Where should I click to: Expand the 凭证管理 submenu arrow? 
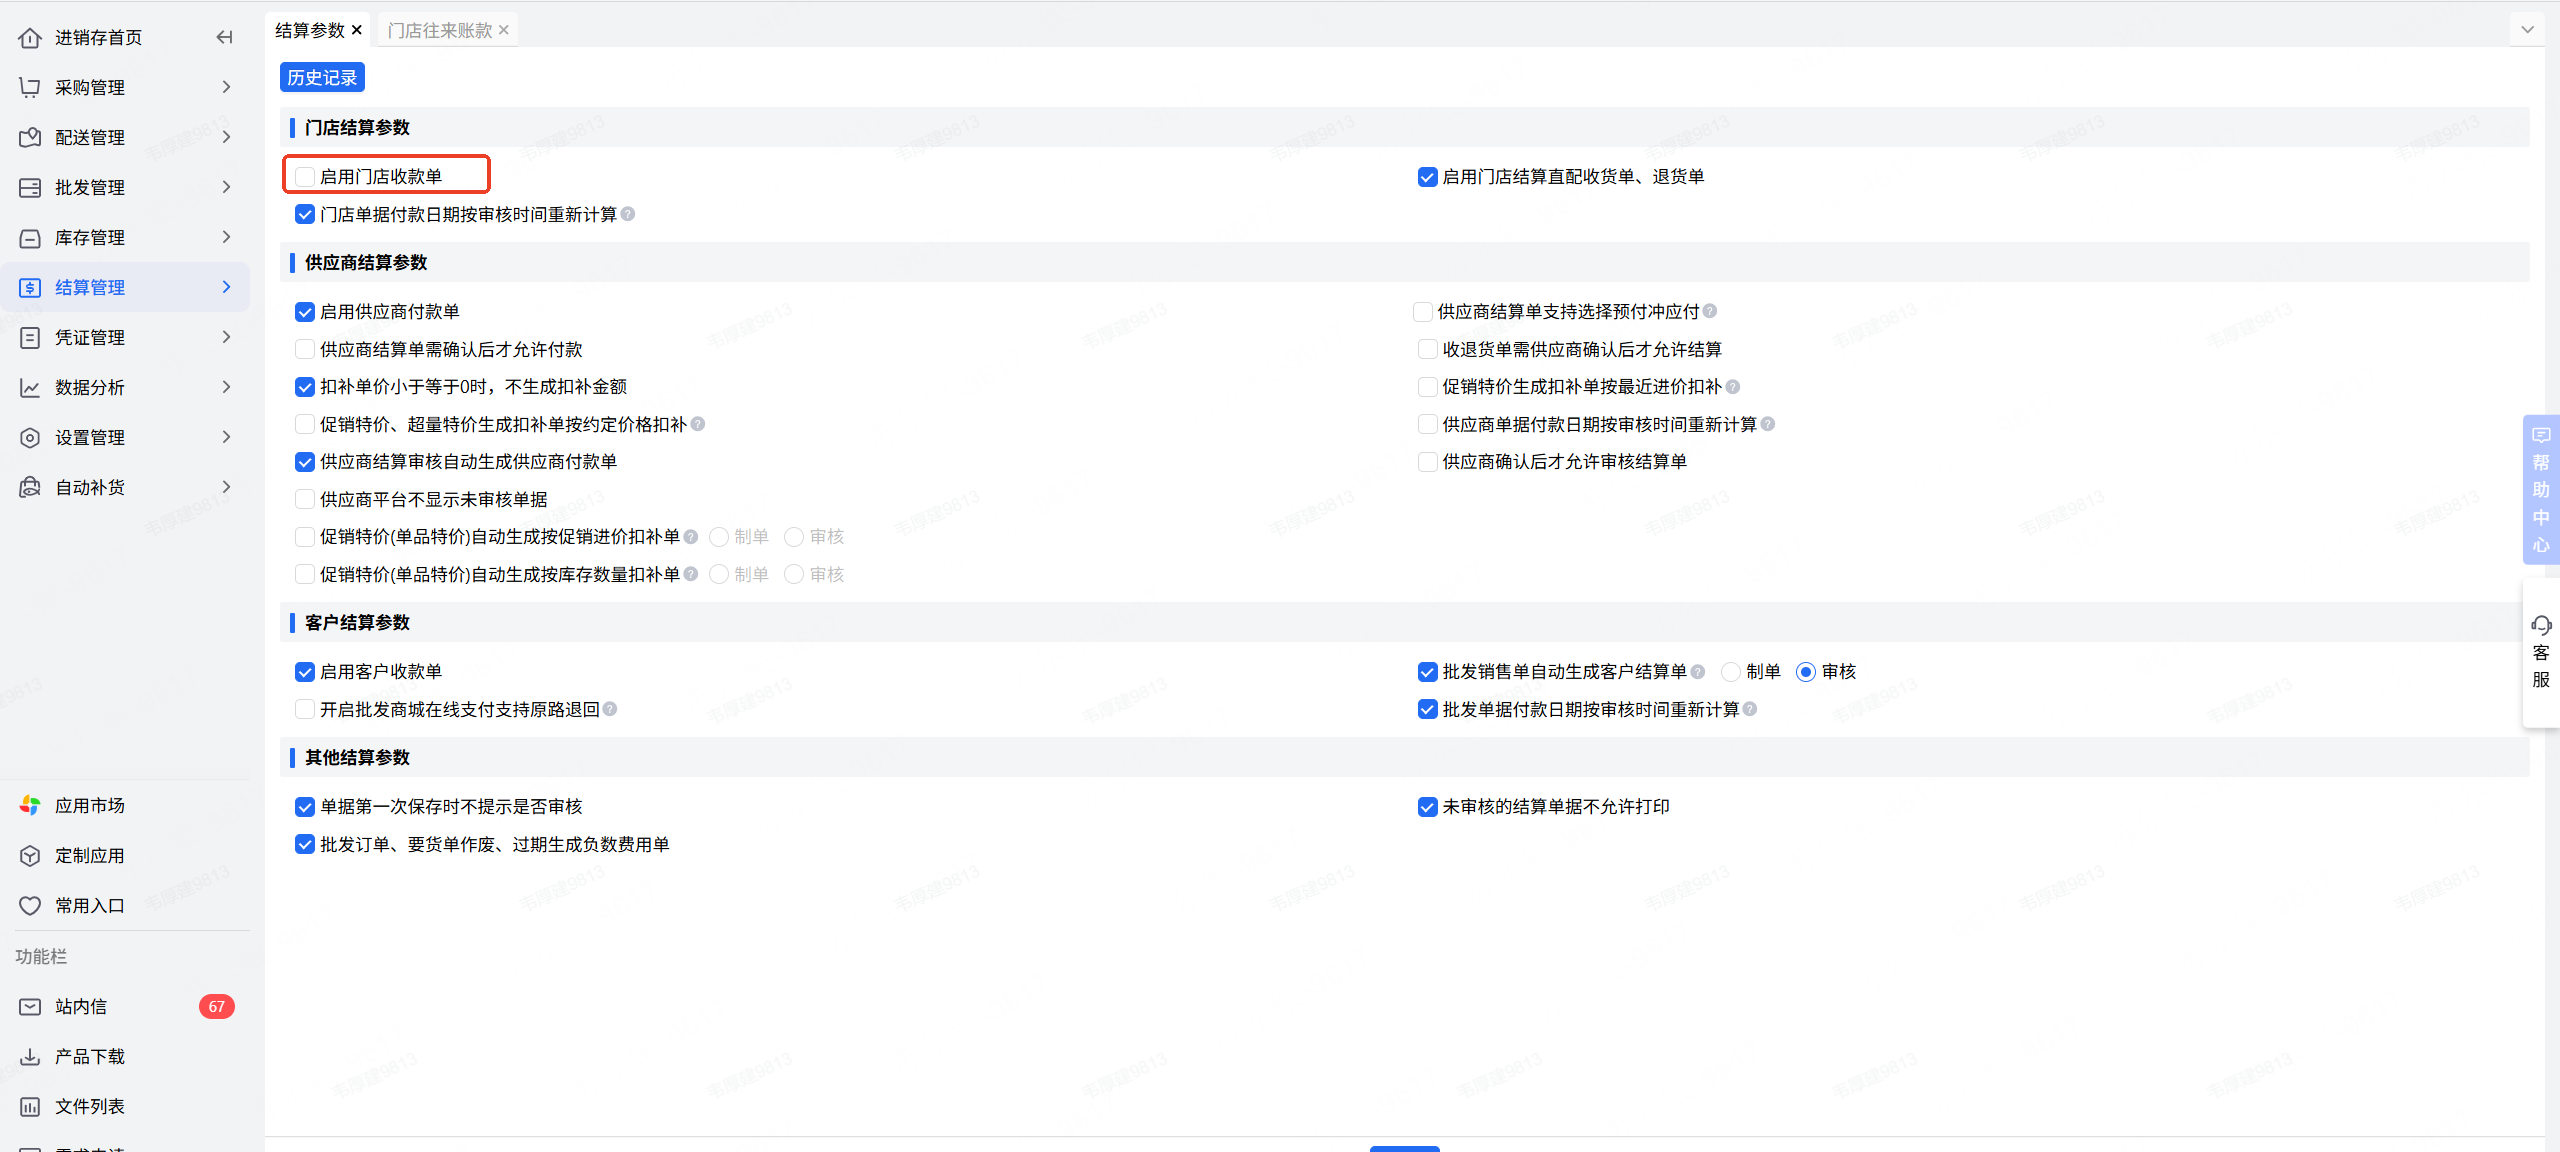pyautogui.click(x=227, y=338)
